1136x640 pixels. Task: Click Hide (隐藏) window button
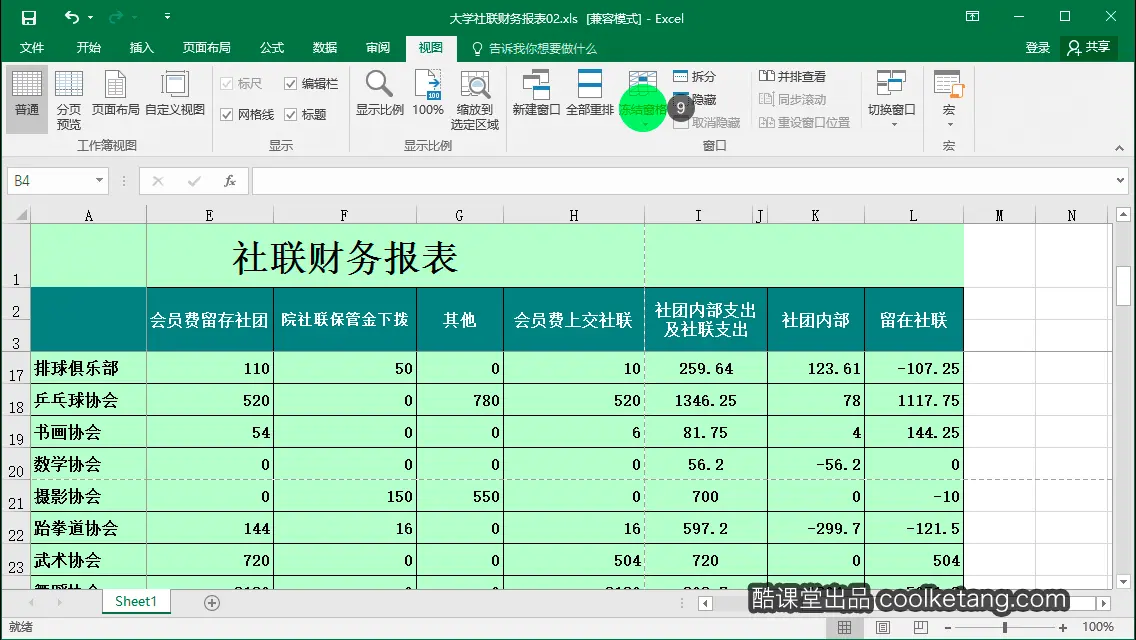[x=694, y=99]
